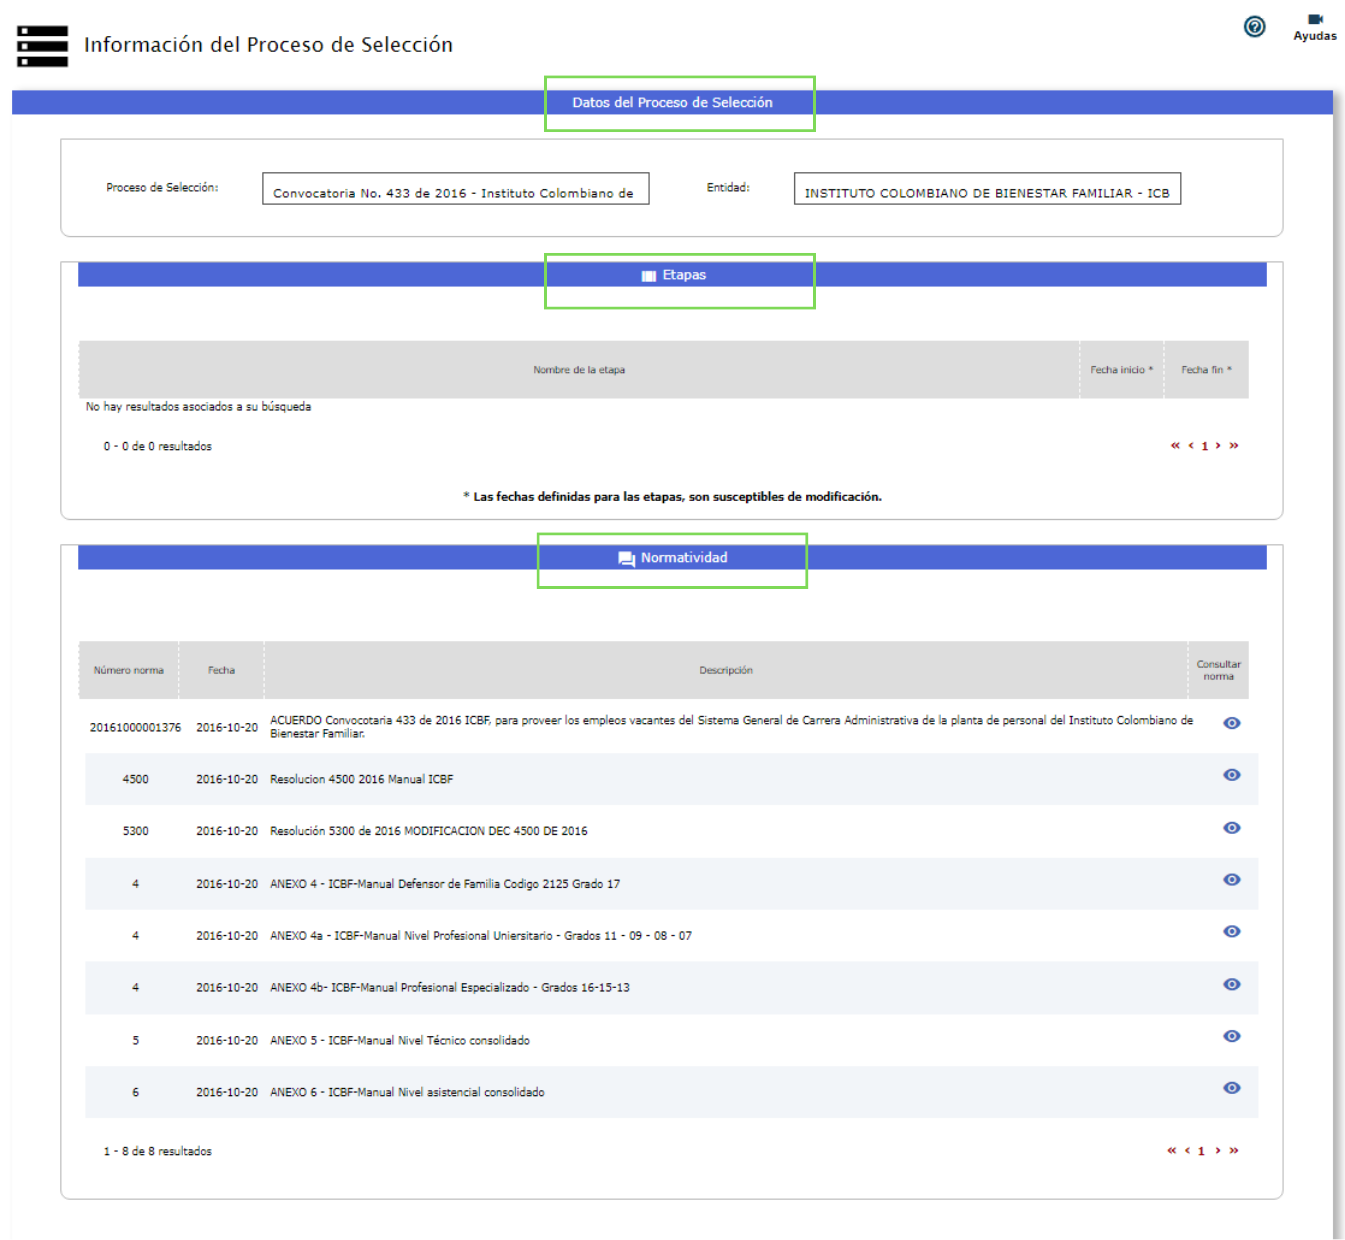
Task: Open ANEXO 5 Nivel Técnico eye icon
Action: coord(1232,1037)
